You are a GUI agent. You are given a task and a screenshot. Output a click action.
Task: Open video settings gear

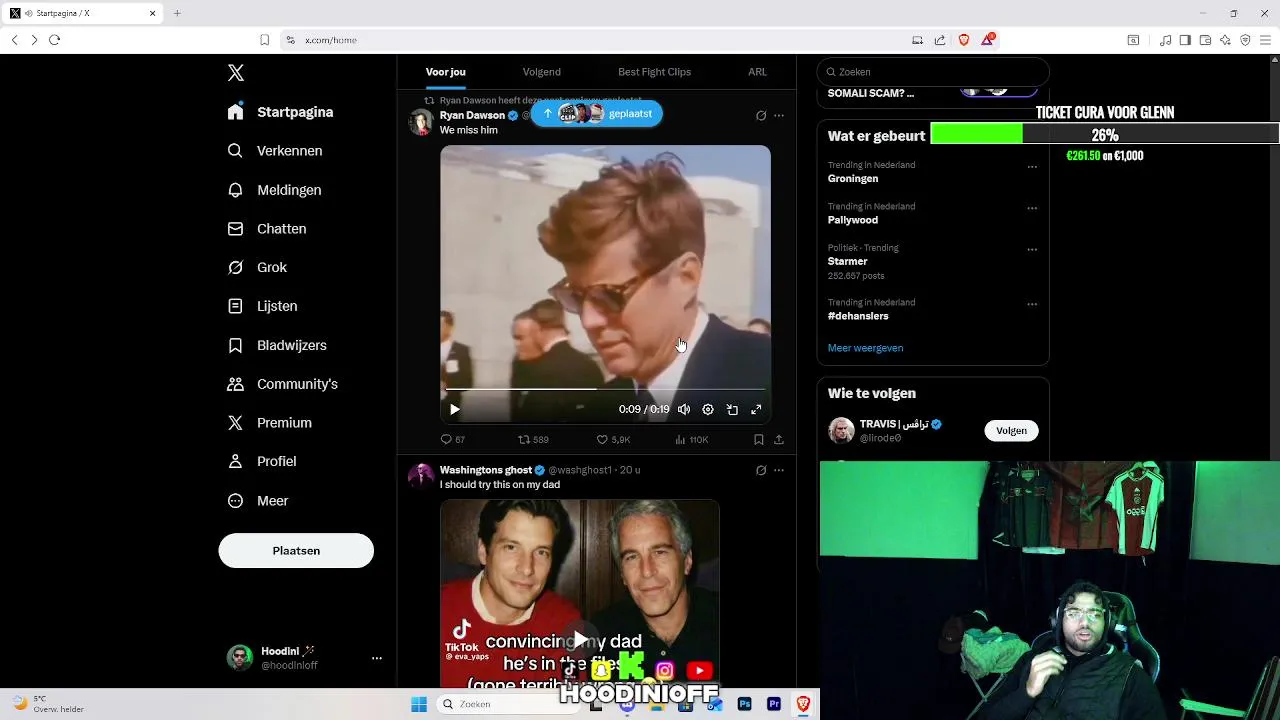(x=708, y=409)
